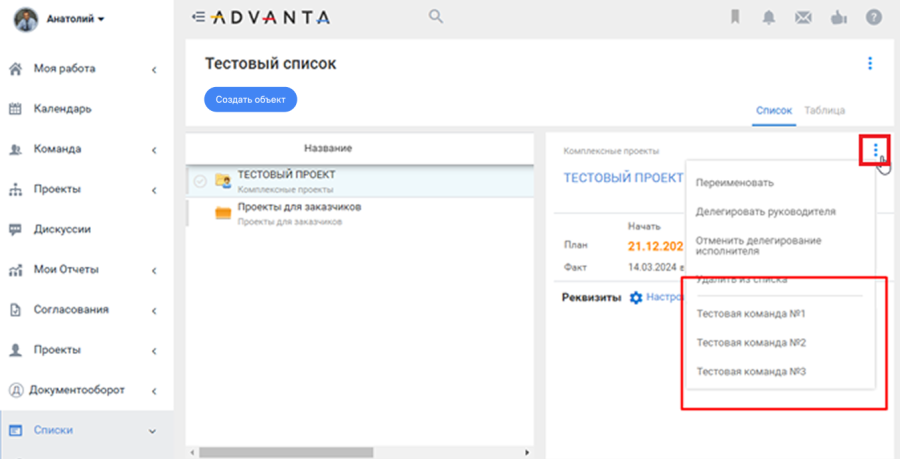Click the Проекты hierarchy icon
The width and height of the screenshot is (900, 459).
(16, 190)
